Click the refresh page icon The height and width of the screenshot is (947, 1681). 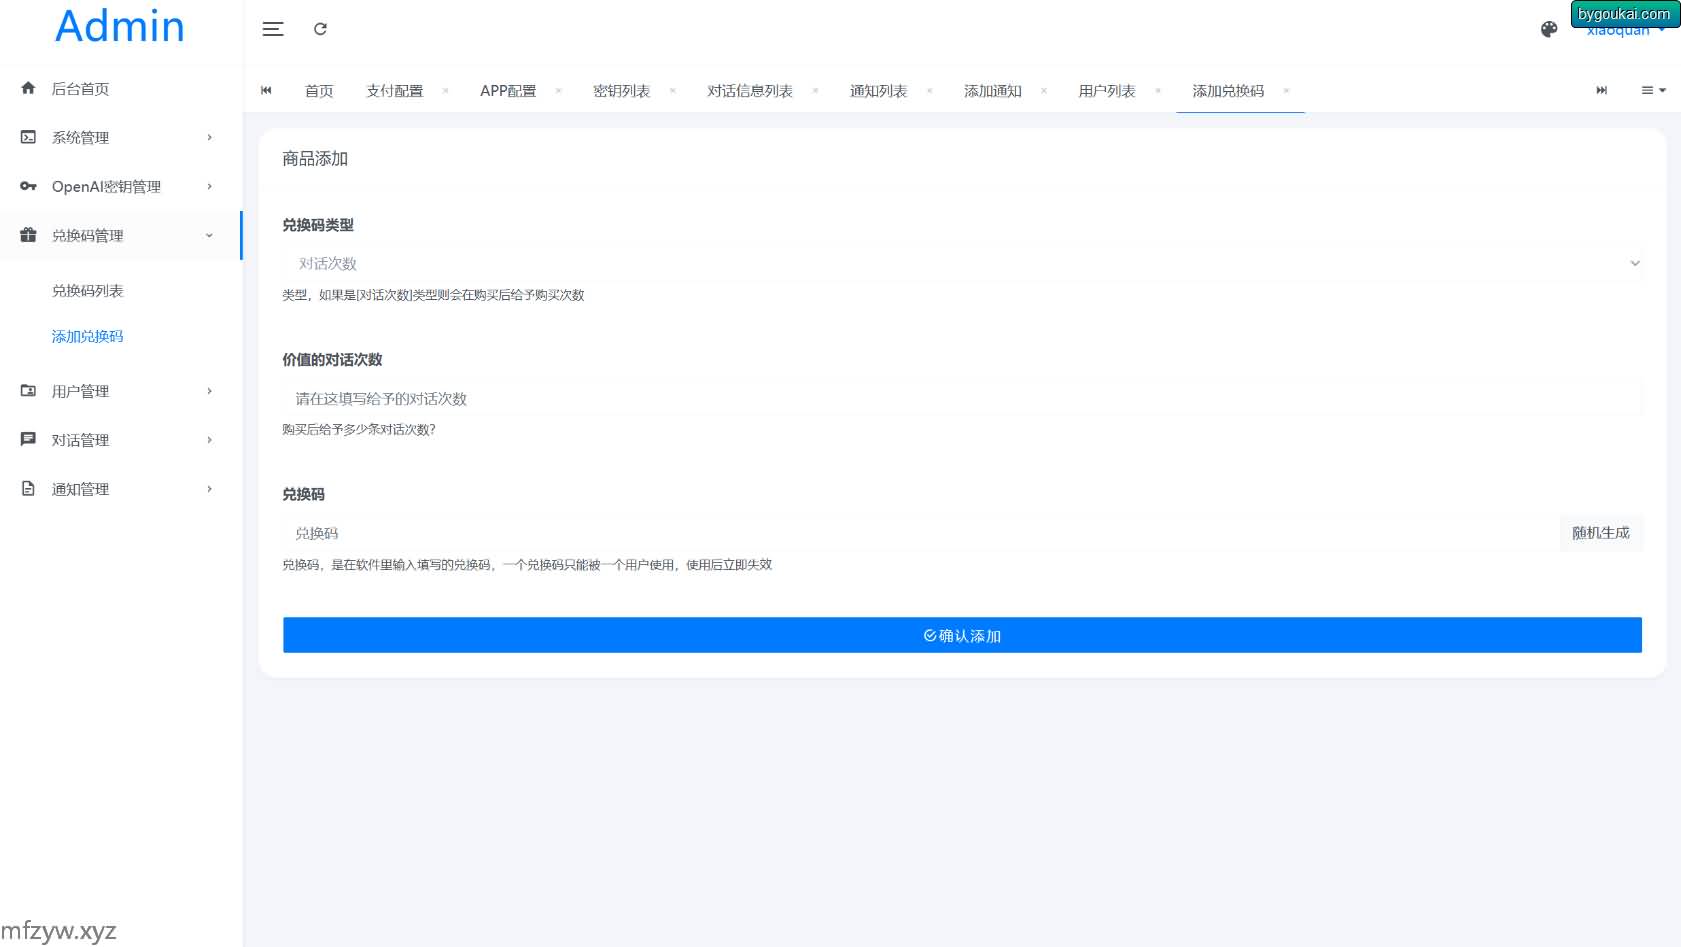(320, 29)
